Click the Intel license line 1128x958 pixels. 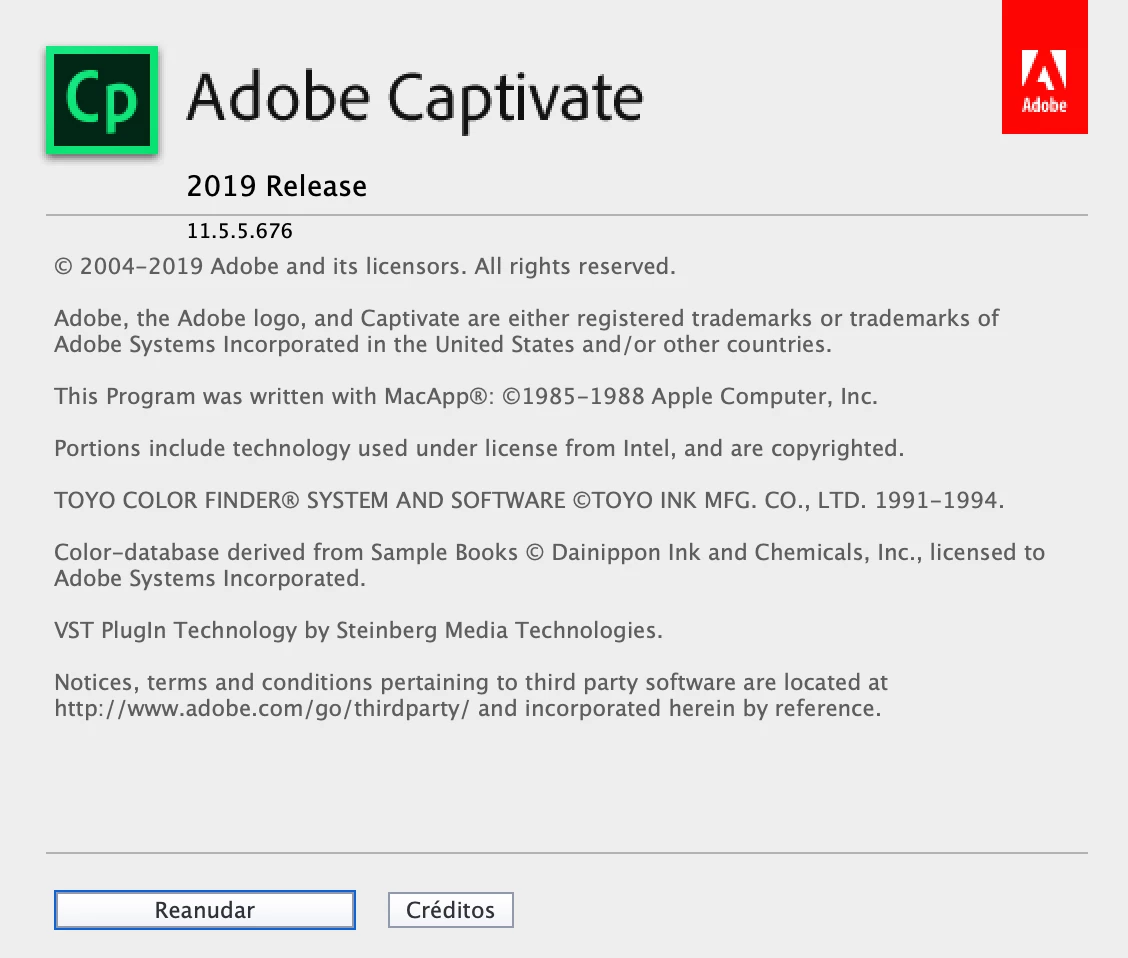479,448
